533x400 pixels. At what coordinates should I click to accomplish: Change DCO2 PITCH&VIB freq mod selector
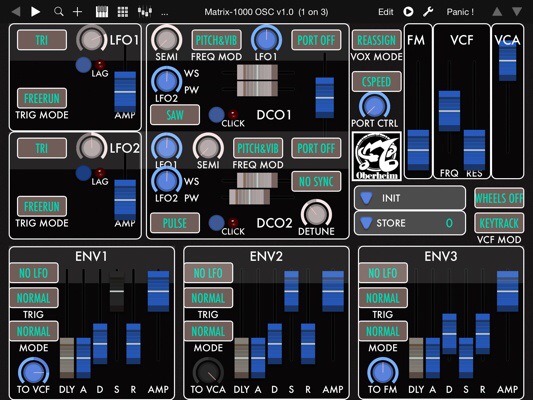click(x=258, y=148)
